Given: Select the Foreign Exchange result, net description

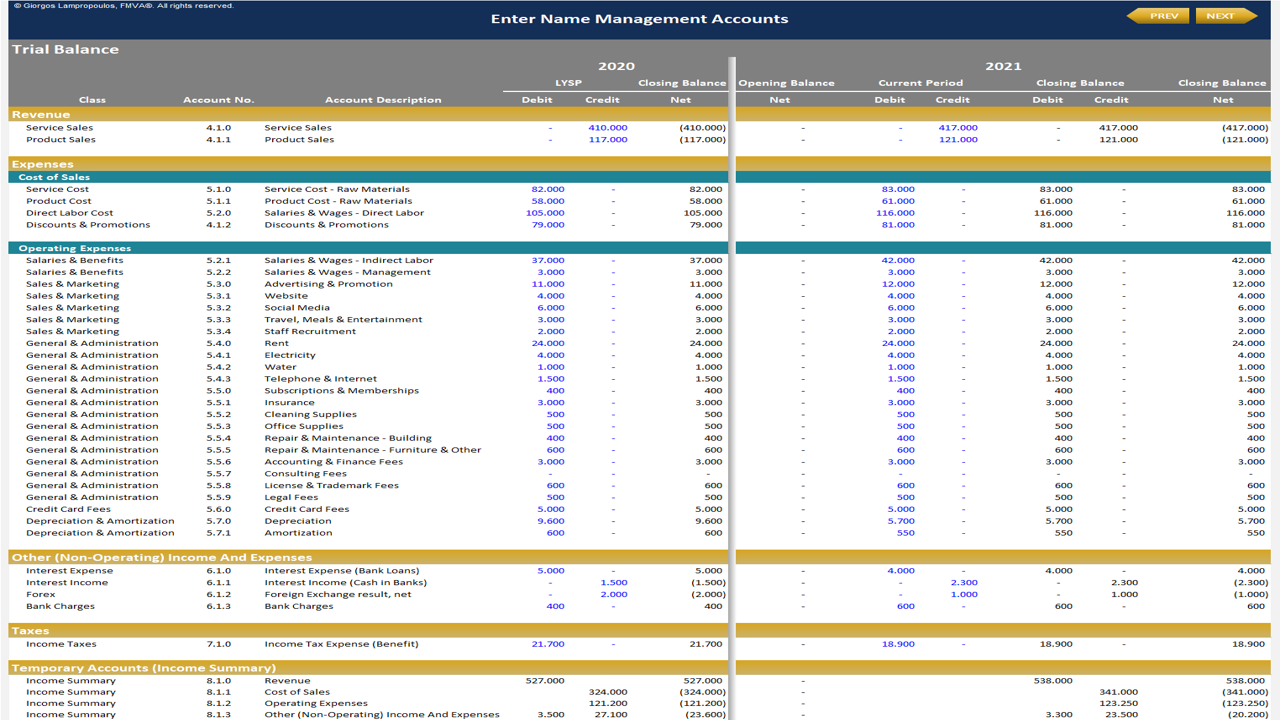Looking at the screenshot, I should pyautogui.click(x=337, y=595).
